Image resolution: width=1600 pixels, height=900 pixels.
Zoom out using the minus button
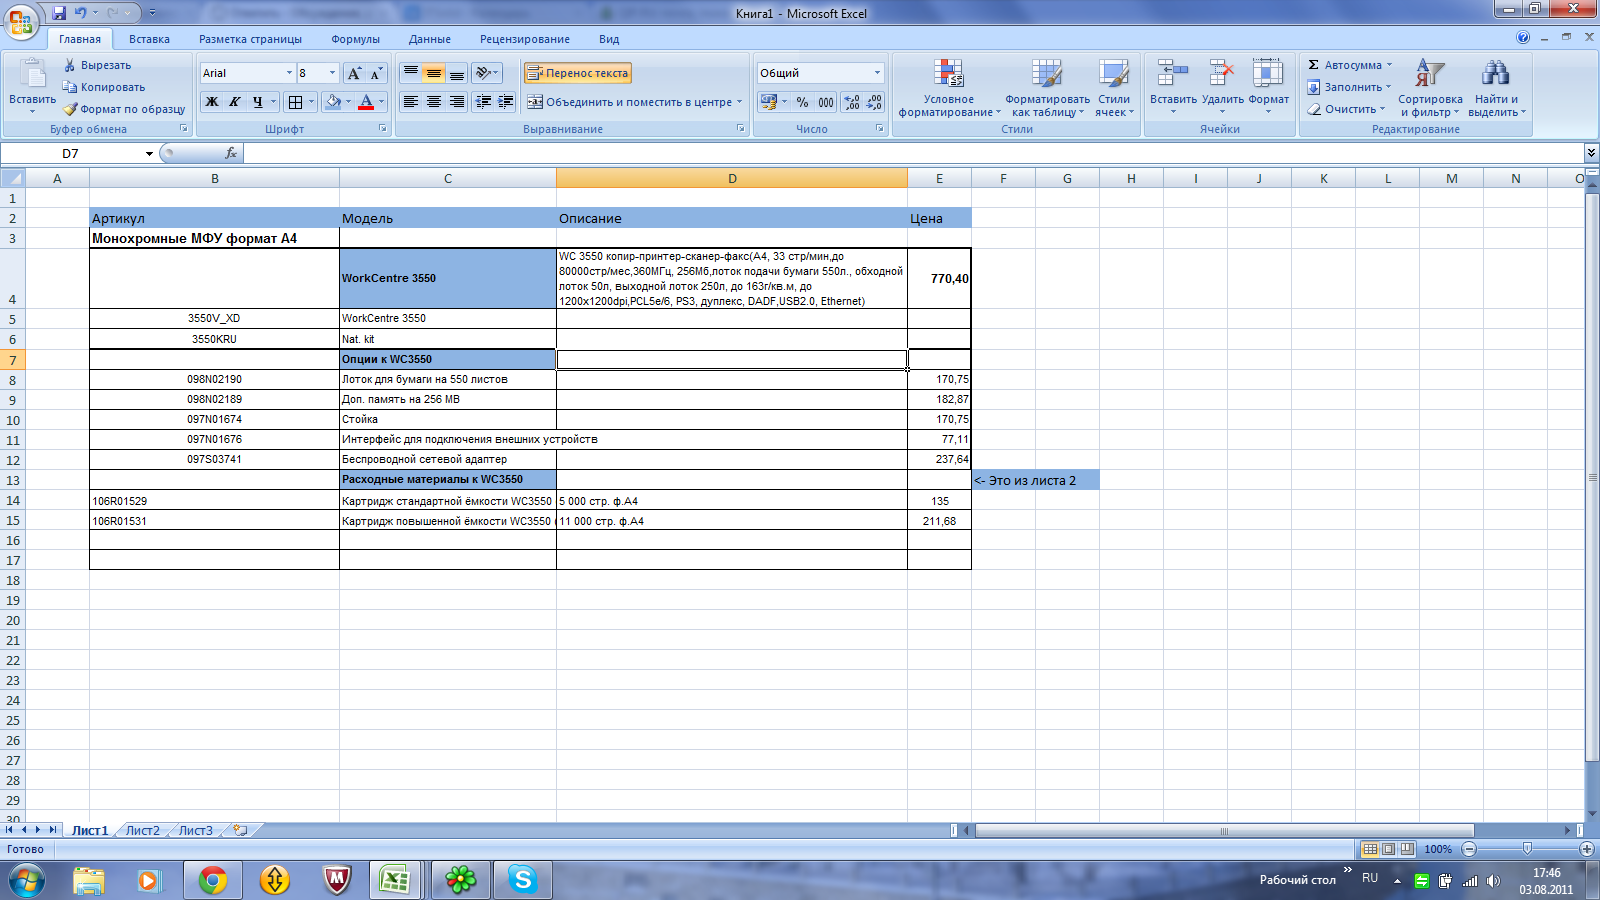pos(1468,849)
